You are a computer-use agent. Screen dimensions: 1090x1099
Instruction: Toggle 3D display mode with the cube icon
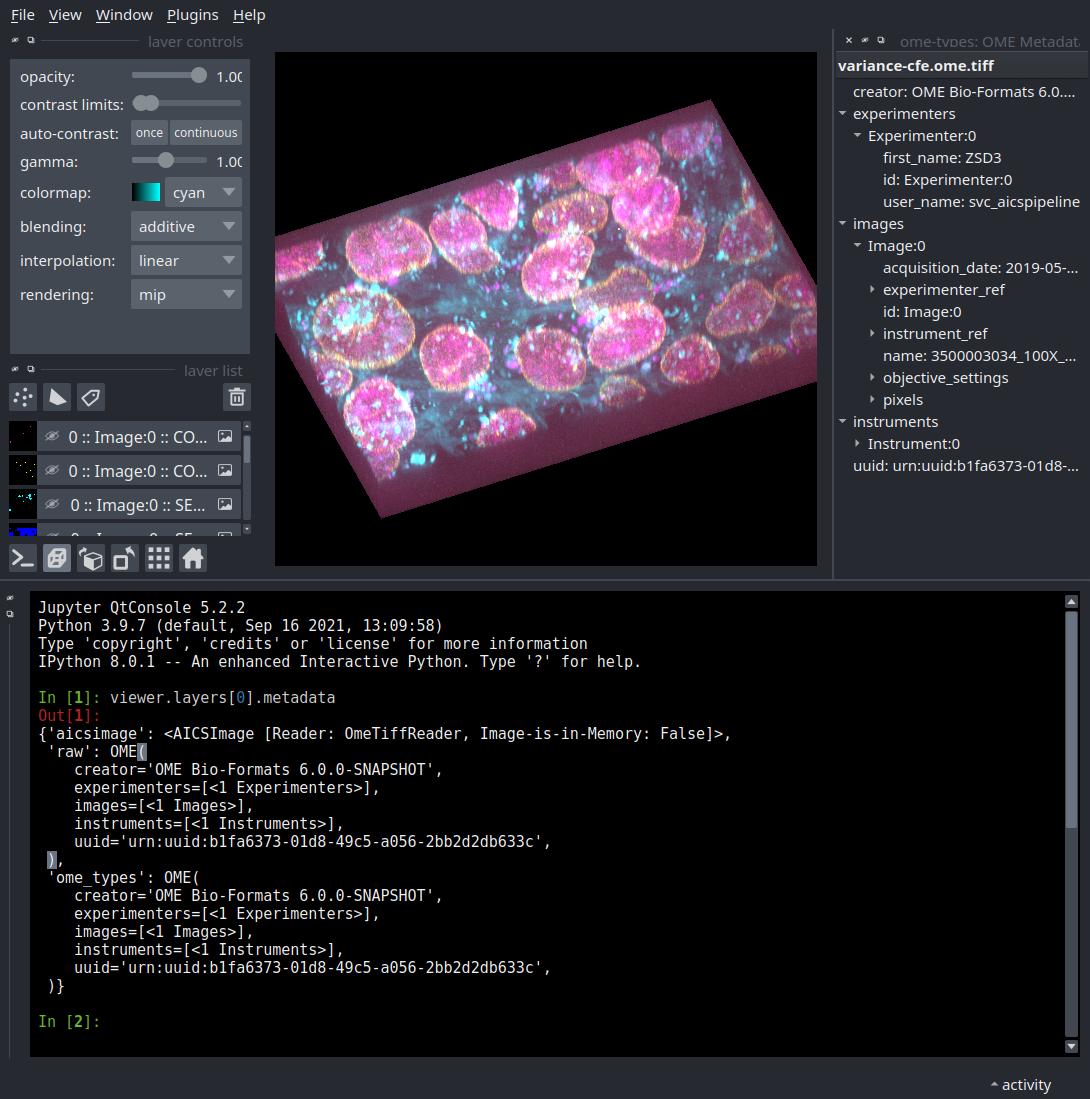[x=56, y=558]
